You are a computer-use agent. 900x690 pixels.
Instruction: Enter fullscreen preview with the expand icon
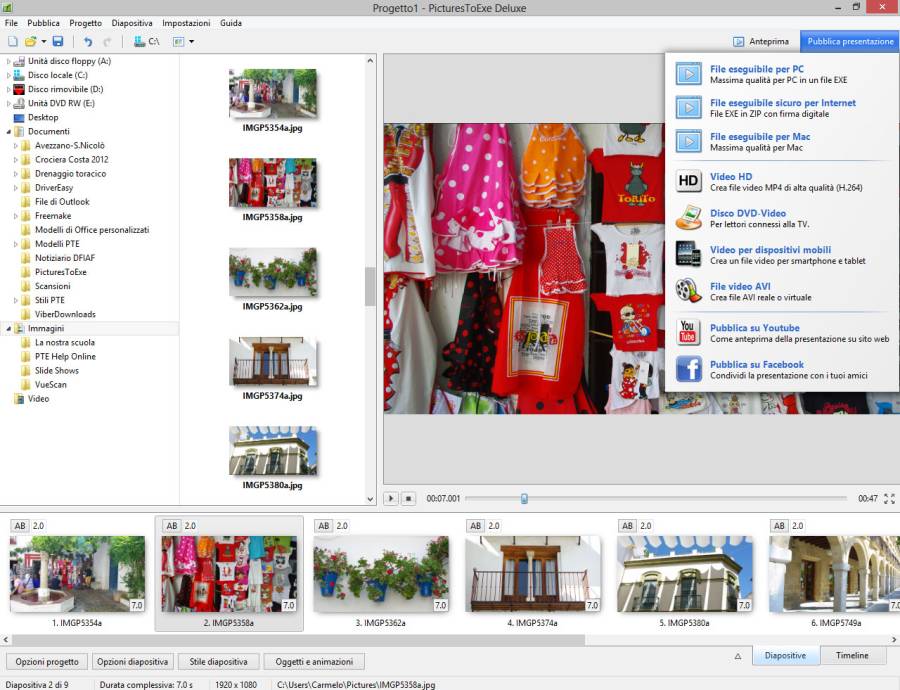pos(889,498)
